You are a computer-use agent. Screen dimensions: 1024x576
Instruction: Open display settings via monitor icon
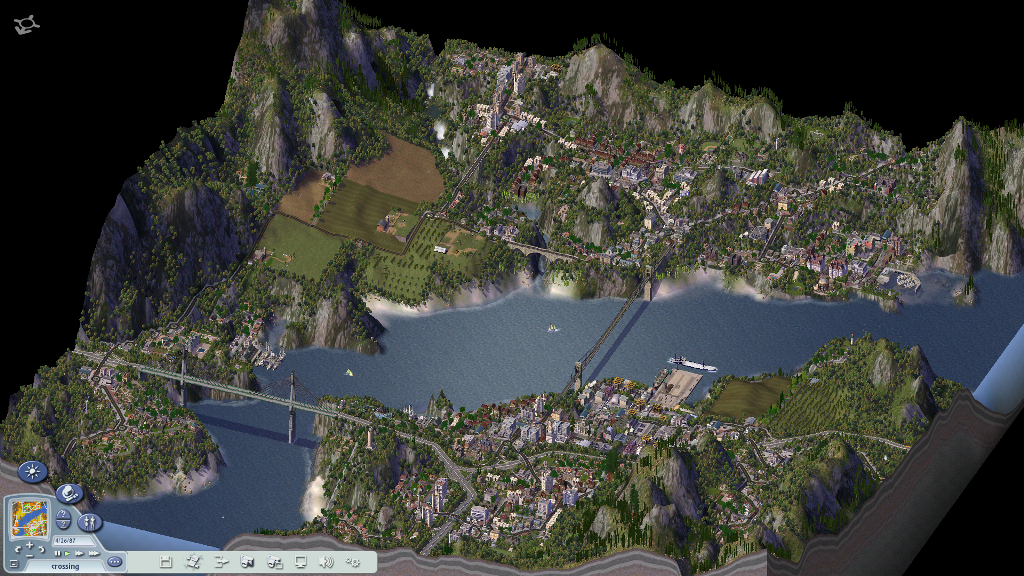pos(300,562)
